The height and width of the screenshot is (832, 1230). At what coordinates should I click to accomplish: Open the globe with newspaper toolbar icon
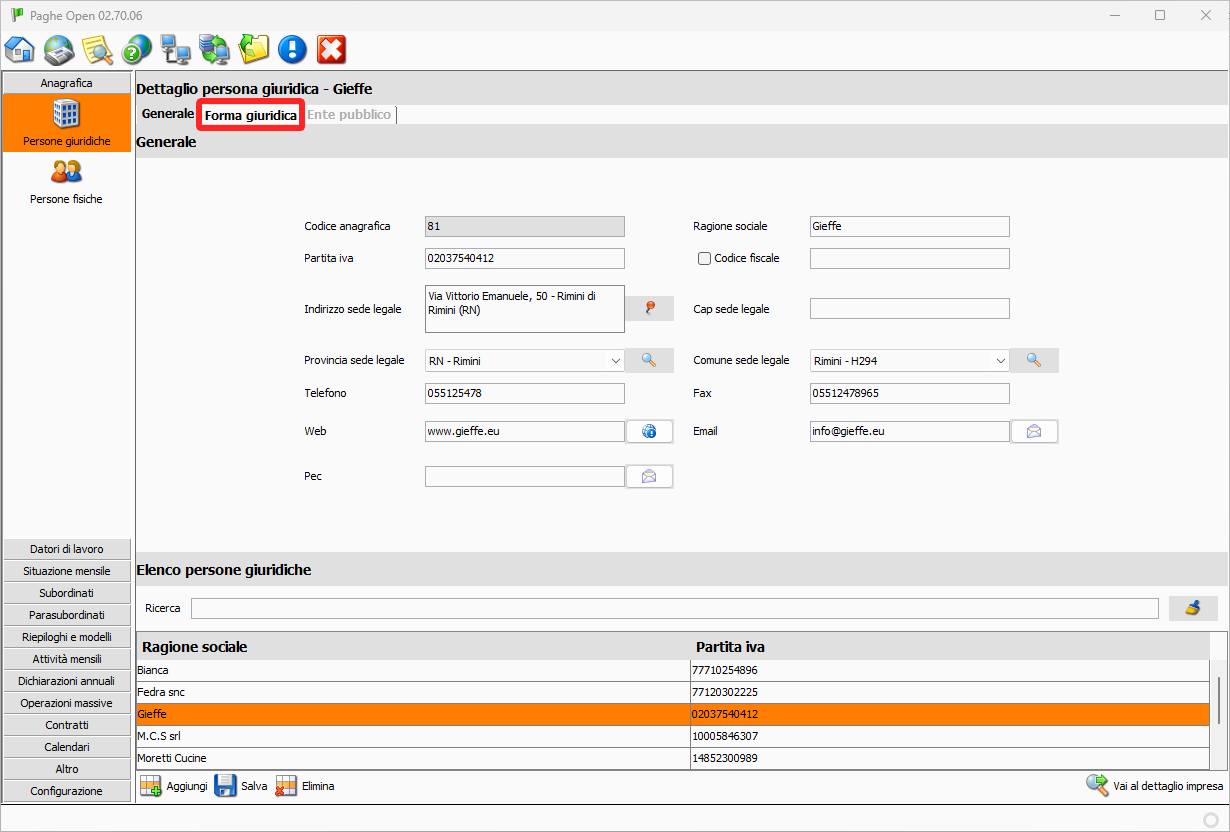[x=59, y=49]
